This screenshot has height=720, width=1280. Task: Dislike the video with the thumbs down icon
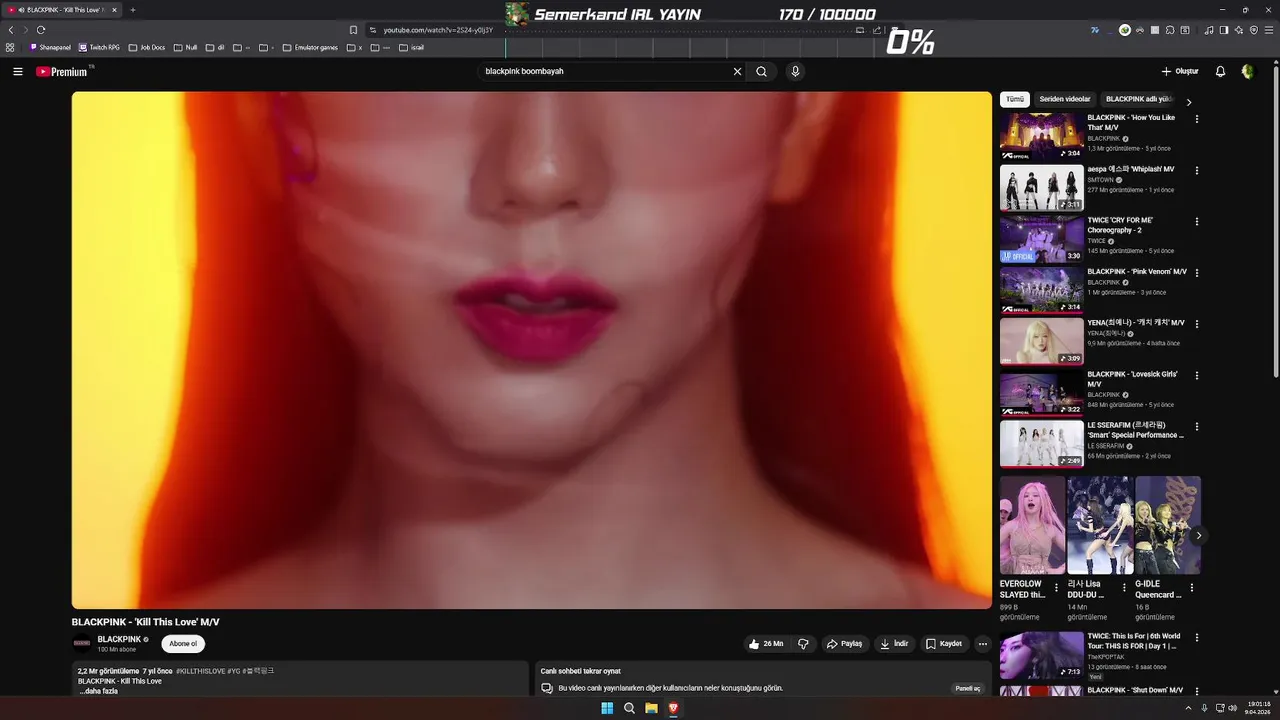point(803,644)
